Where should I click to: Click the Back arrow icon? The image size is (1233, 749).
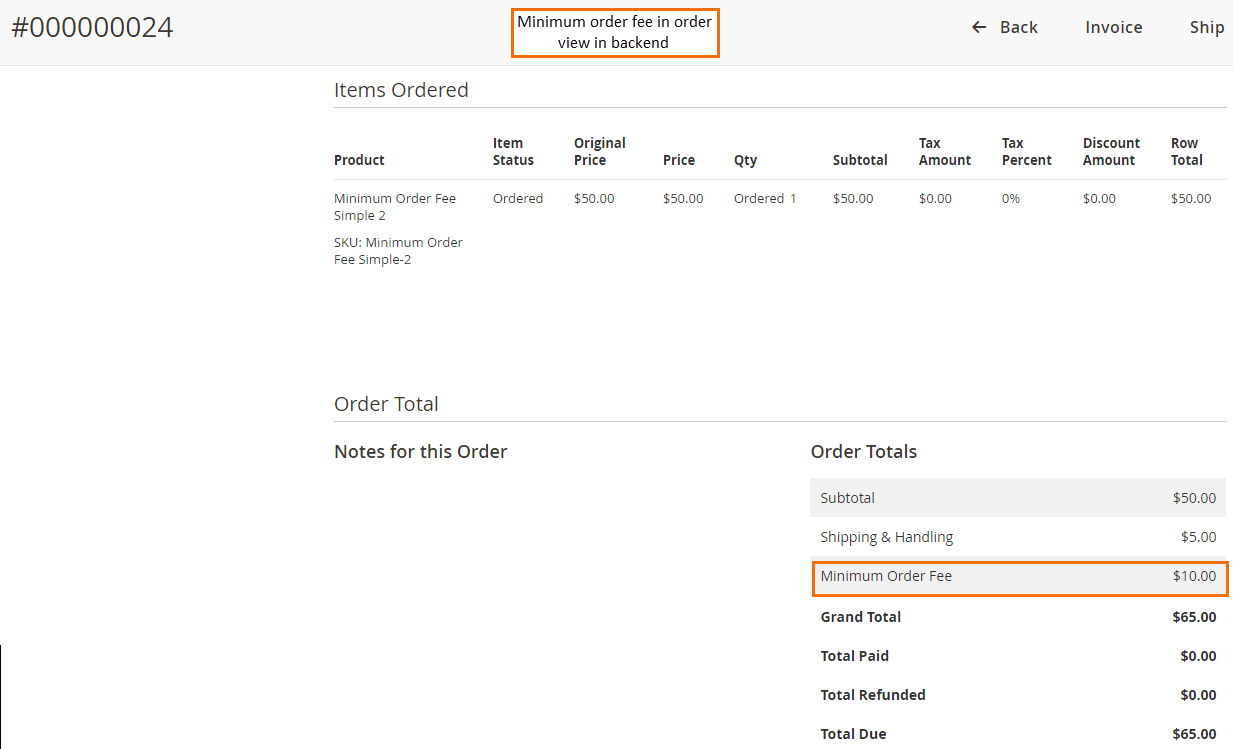[x=978, y=27]
